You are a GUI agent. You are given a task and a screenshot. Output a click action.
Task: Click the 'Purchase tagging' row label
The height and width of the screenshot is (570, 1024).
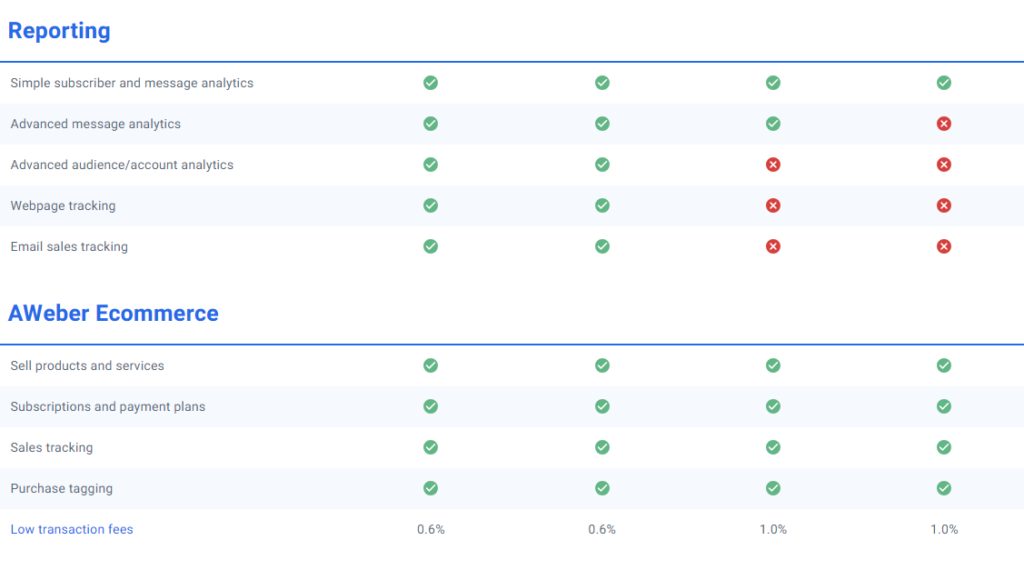tap(61, 488)
